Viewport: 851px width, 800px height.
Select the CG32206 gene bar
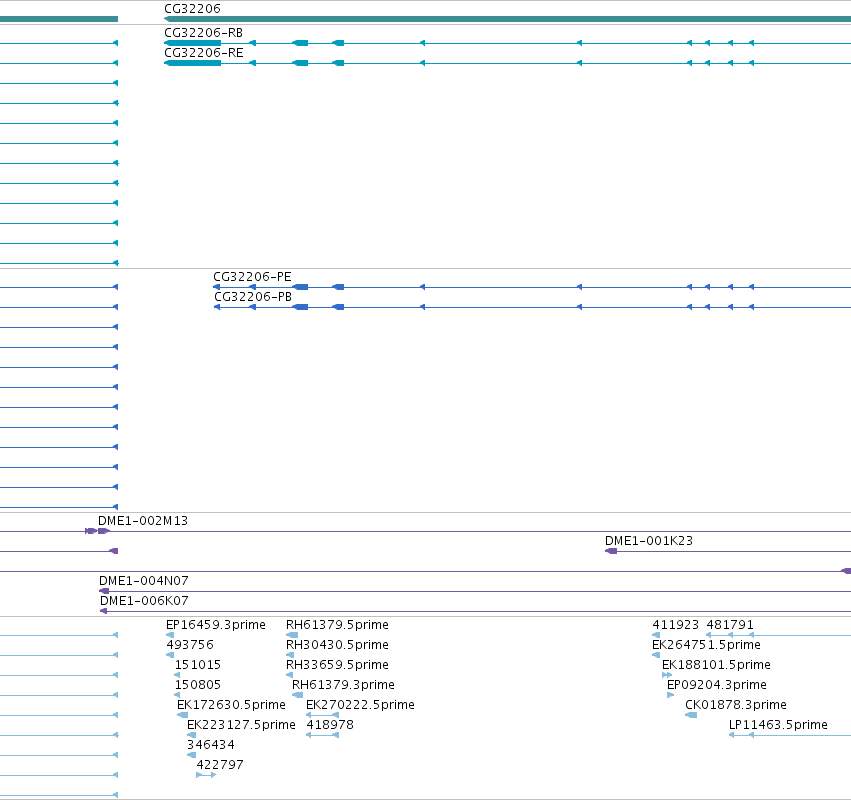(x=507, y=19)
